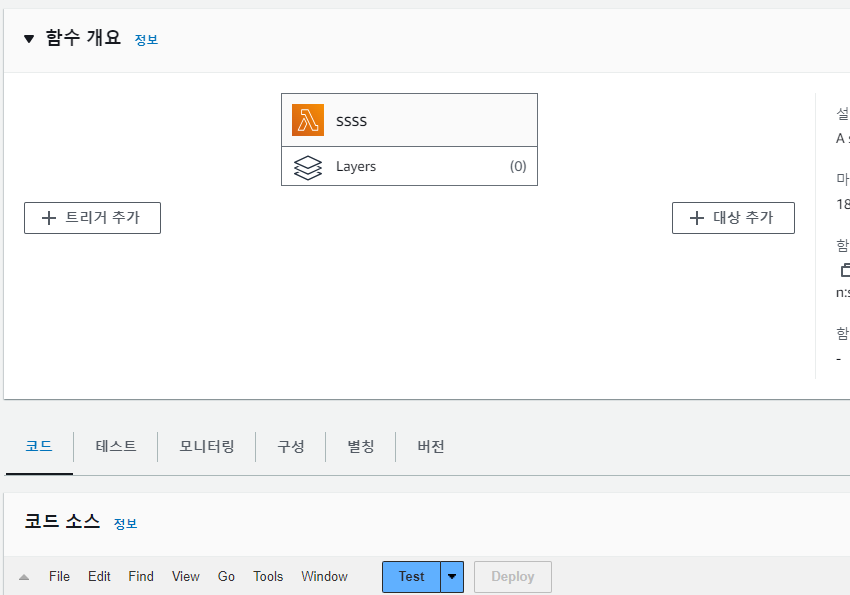
Task: Click the blue Test button
Action: point(411,577)
